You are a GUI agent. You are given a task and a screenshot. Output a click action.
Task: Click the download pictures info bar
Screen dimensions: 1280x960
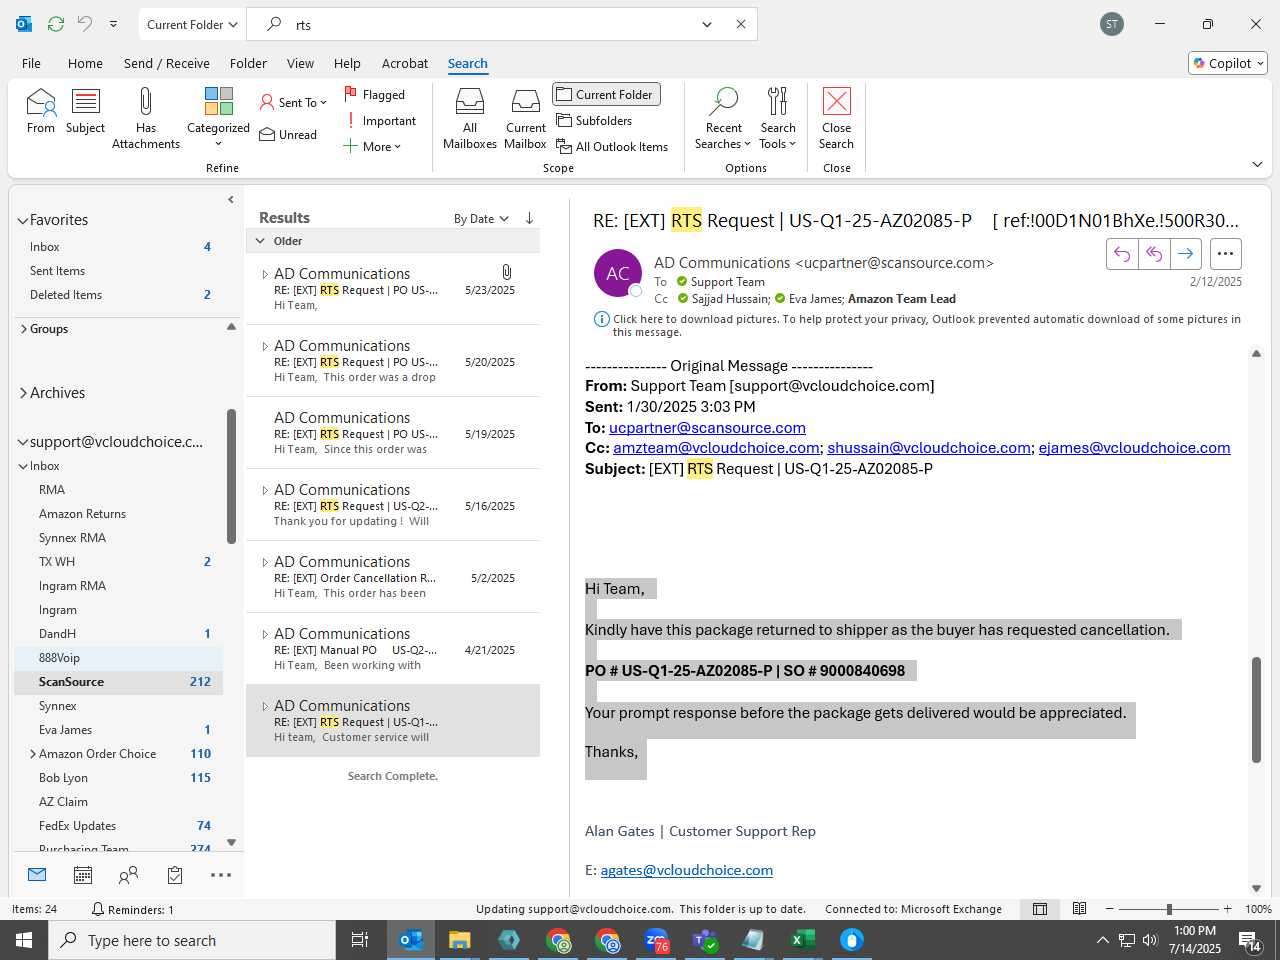pos(917,325)
